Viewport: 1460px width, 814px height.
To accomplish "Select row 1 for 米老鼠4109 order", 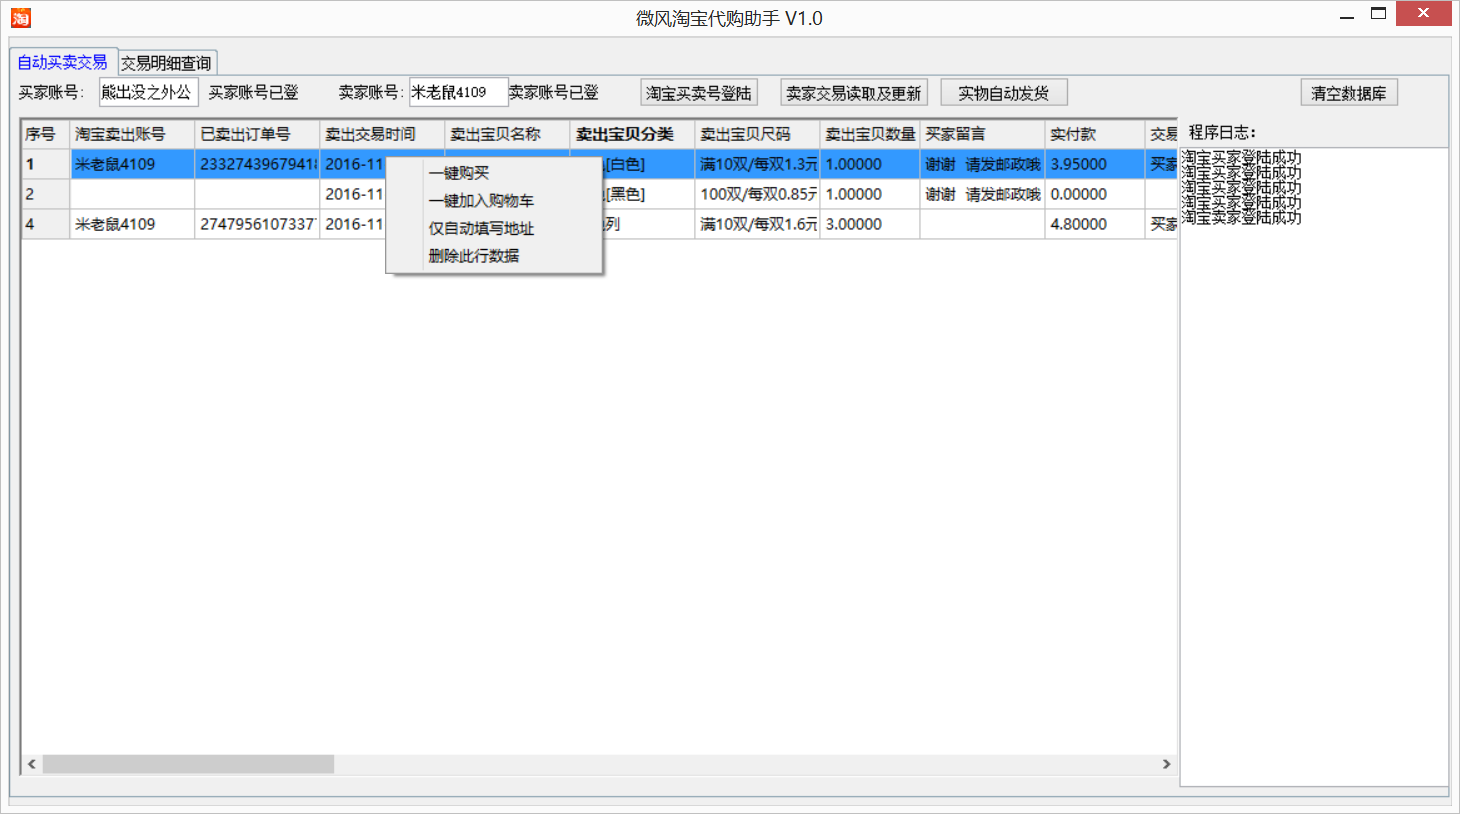I will click(x=130, y=164).
